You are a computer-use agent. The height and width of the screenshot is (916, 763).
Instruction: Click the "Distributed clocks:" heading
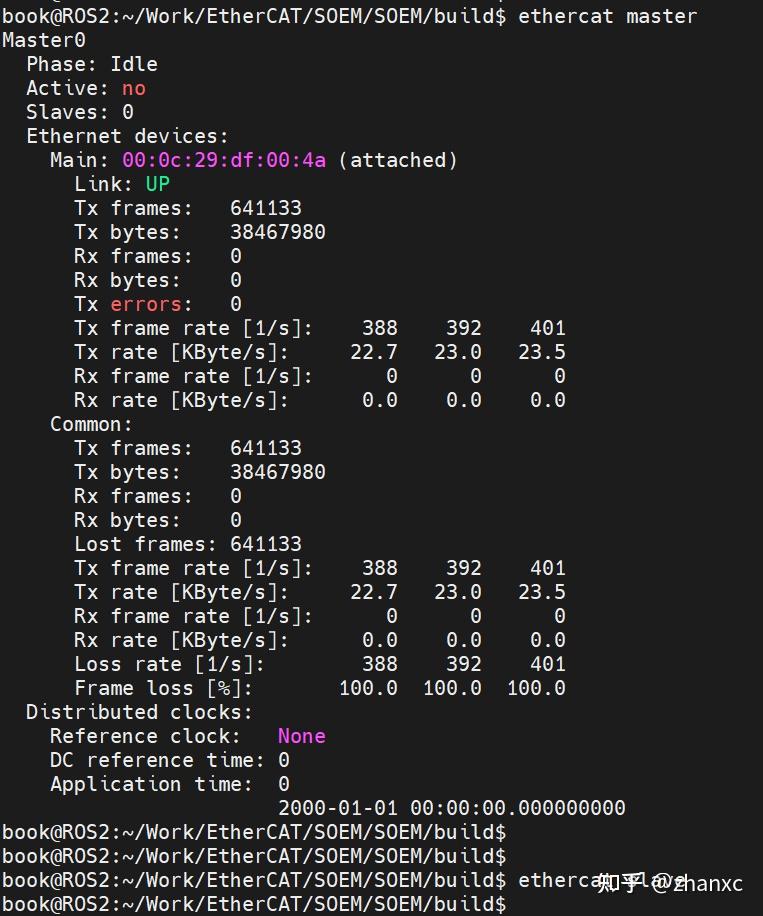[x=139, y=712]
